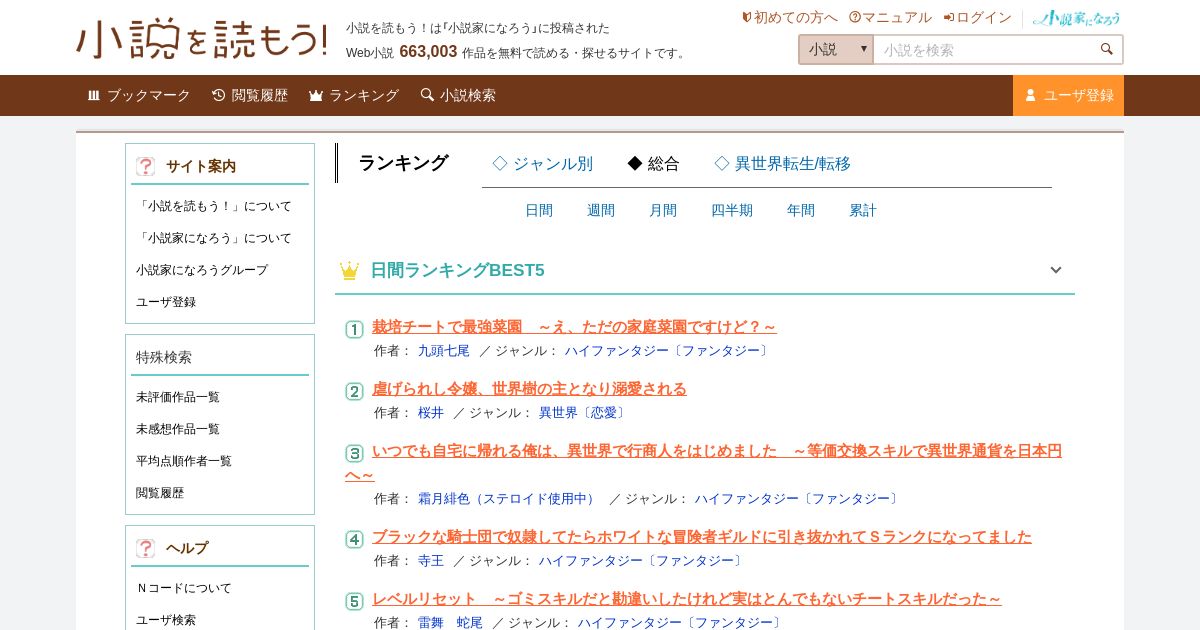Open author 寺王 page
This screenshot has height=630, width=1200.
430,561
